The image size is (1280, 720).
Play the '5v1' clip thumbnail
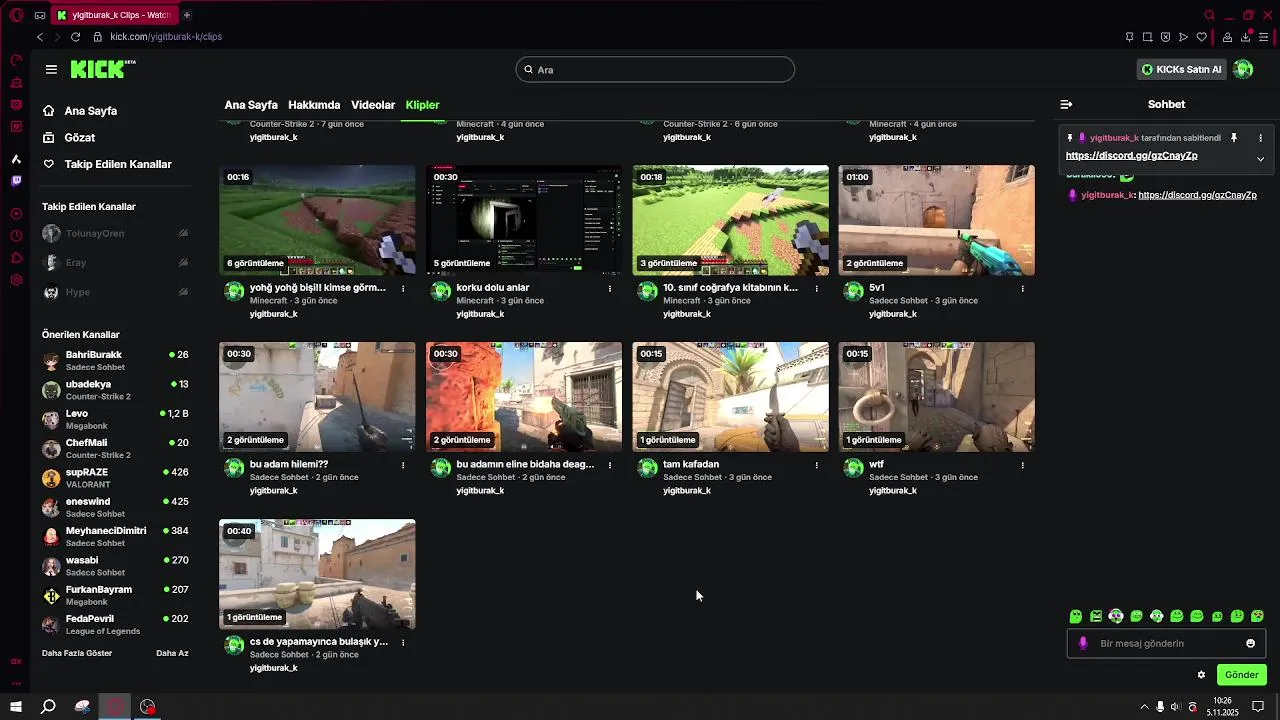click(937, 220)
